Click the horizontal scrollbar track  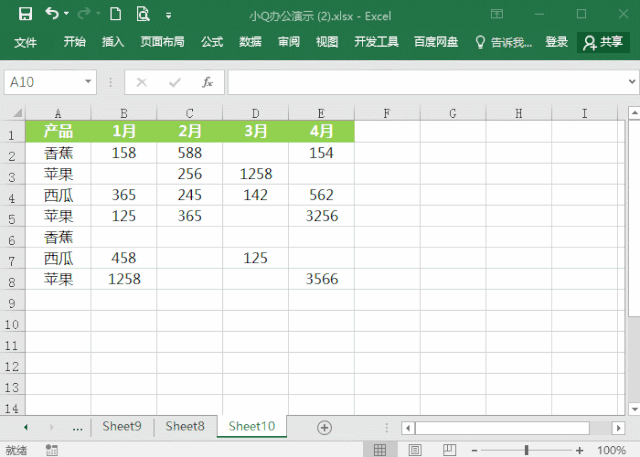coord(600,428)
